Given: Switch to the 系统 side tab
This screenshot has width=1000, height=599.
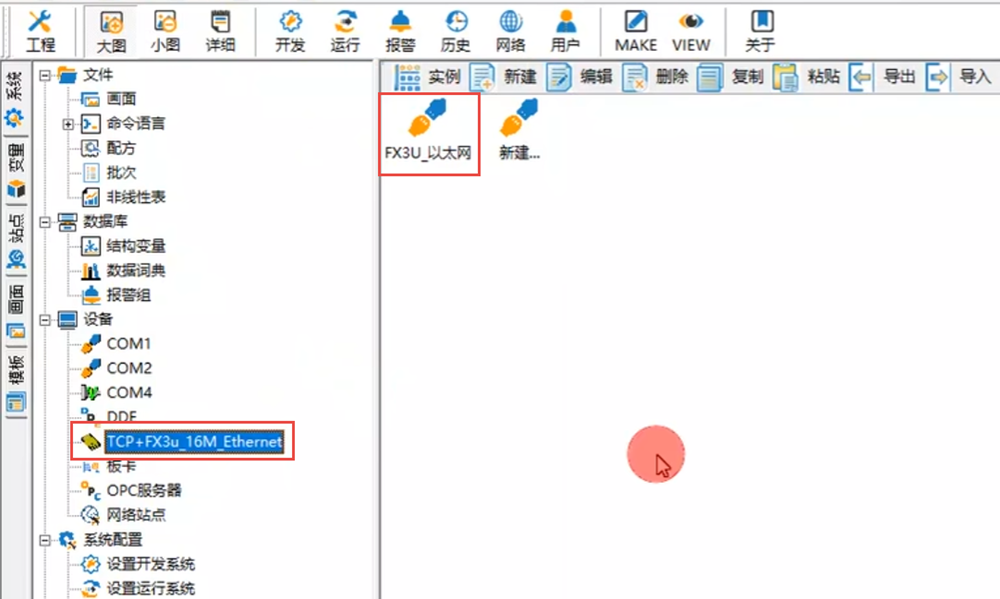Looking at the screenshot, I should click(14, 99).
